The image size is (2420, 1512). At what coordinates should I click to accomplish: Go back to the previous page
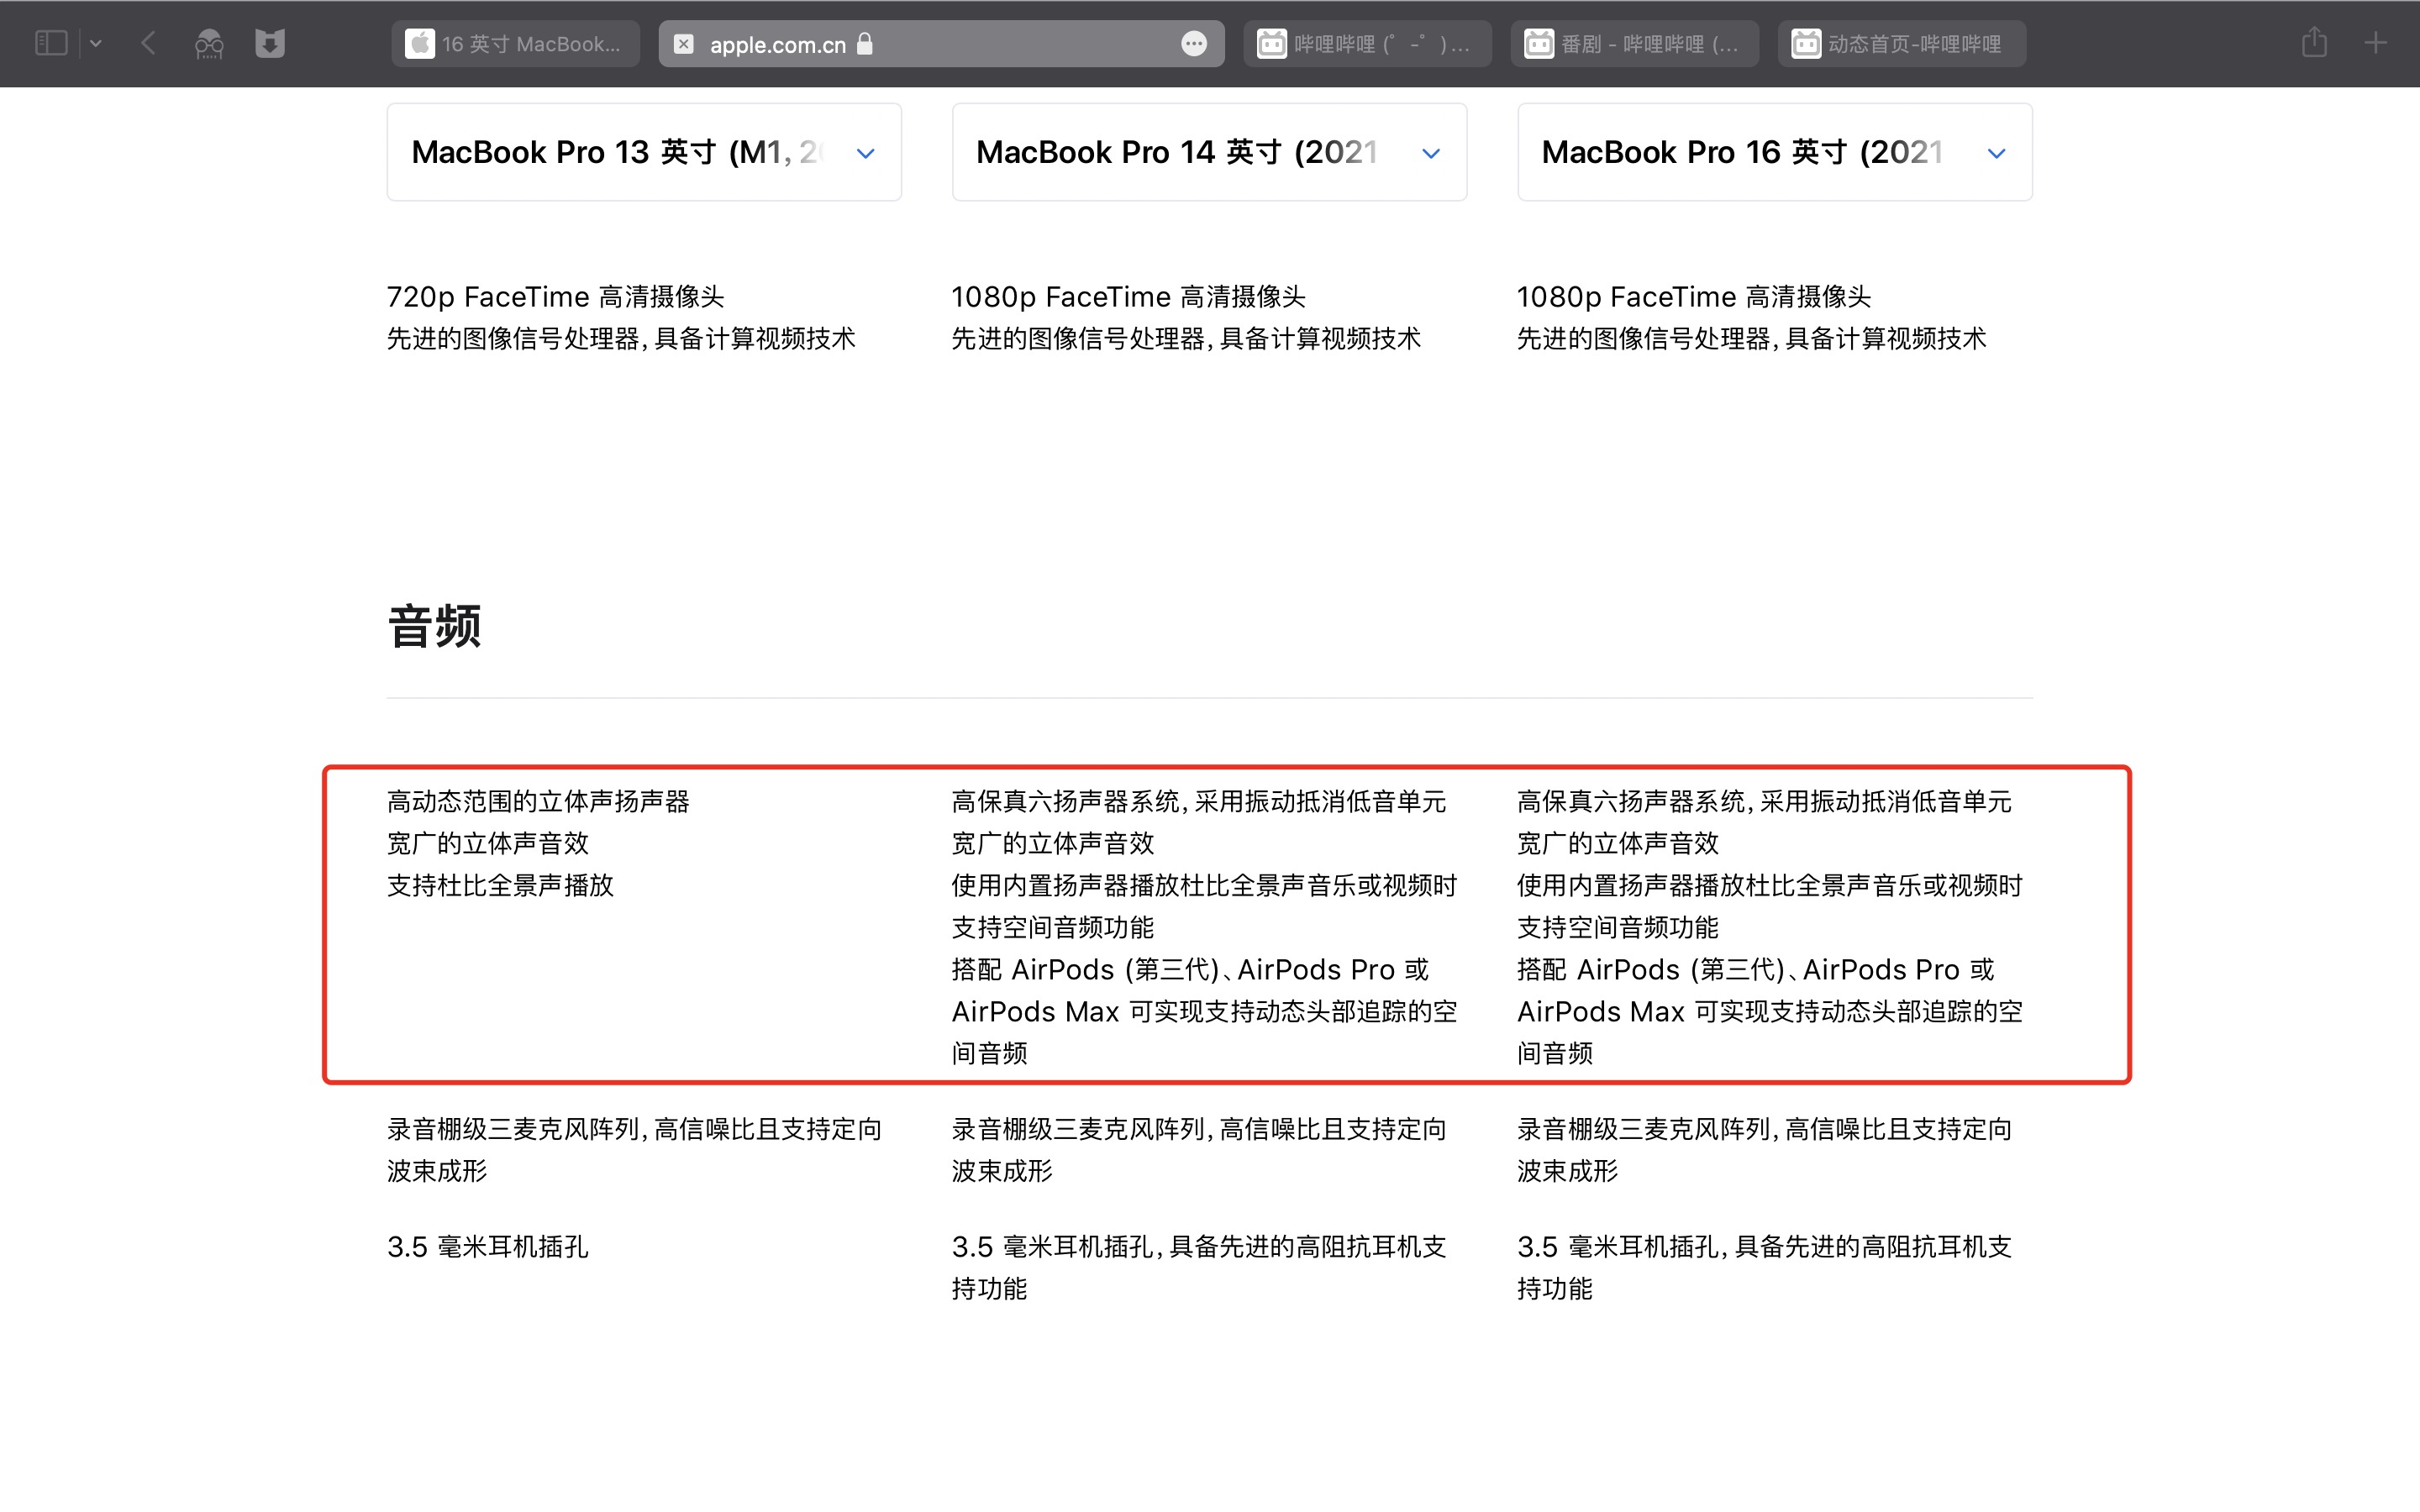(x=149, y=43)
